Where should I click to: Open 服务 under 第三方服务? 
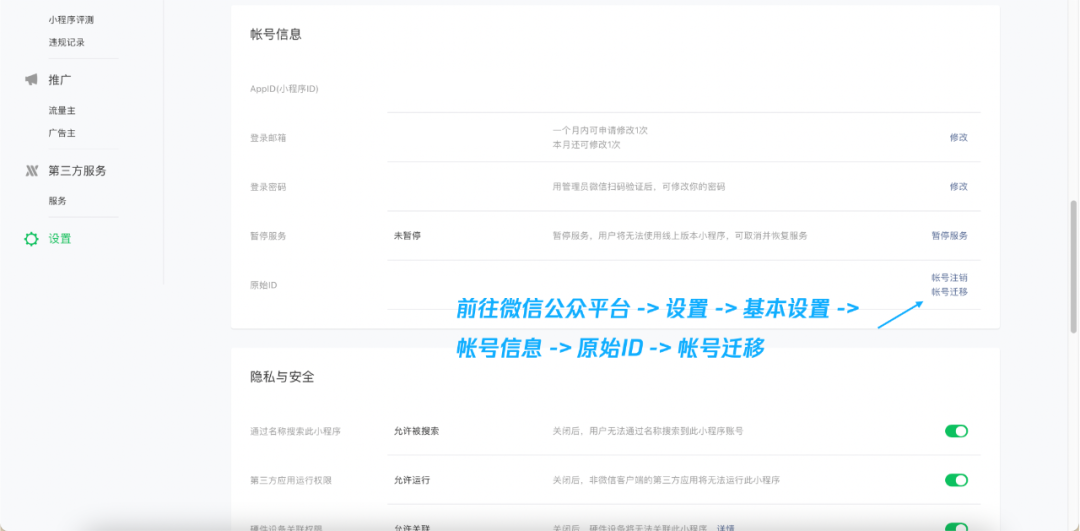click(x=57, y=201)
